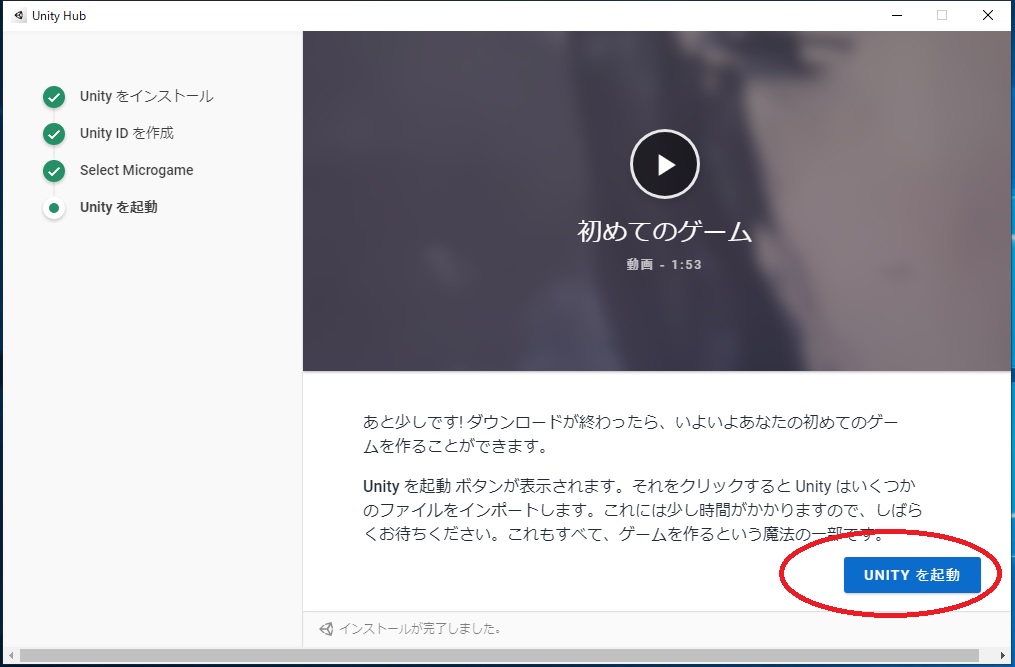The image size is (1015, 667).
Task: Click the Unity logo in the title bar
Action: point(19,16)
